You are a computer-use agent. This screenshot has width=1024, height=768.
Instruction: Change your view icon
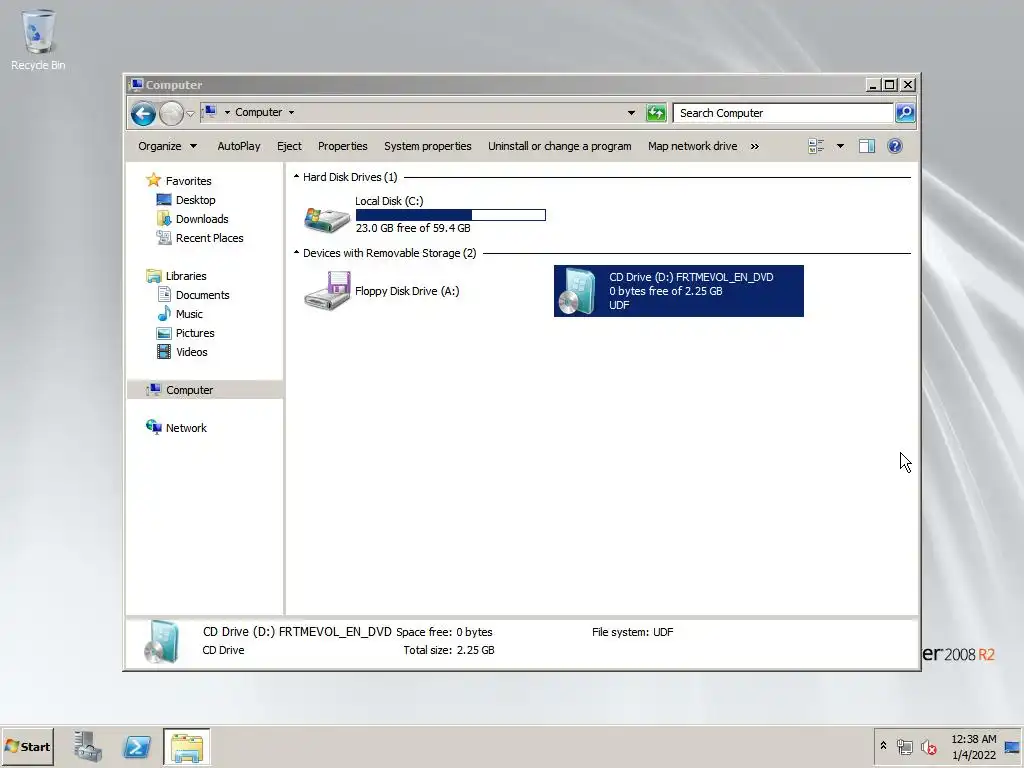tap(816, 146)
